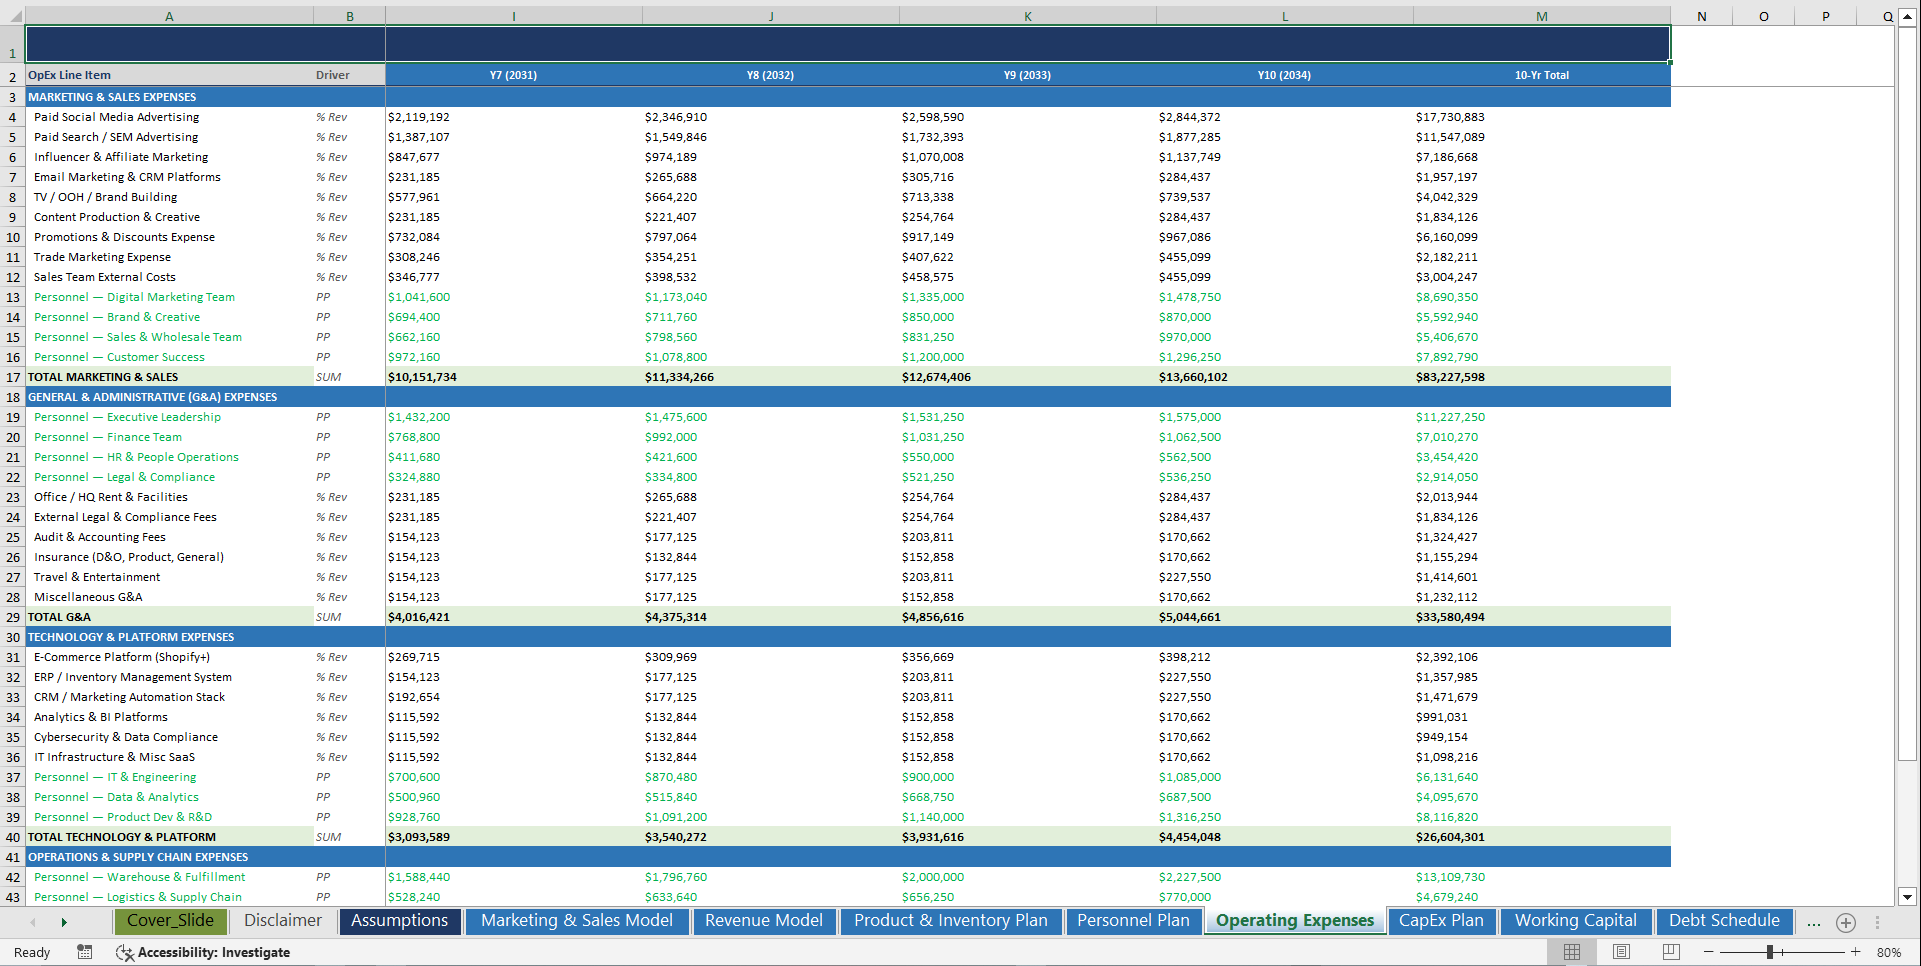Start macro recording from the status bar
Screen dimensions: 1921x966
[85, 952]
